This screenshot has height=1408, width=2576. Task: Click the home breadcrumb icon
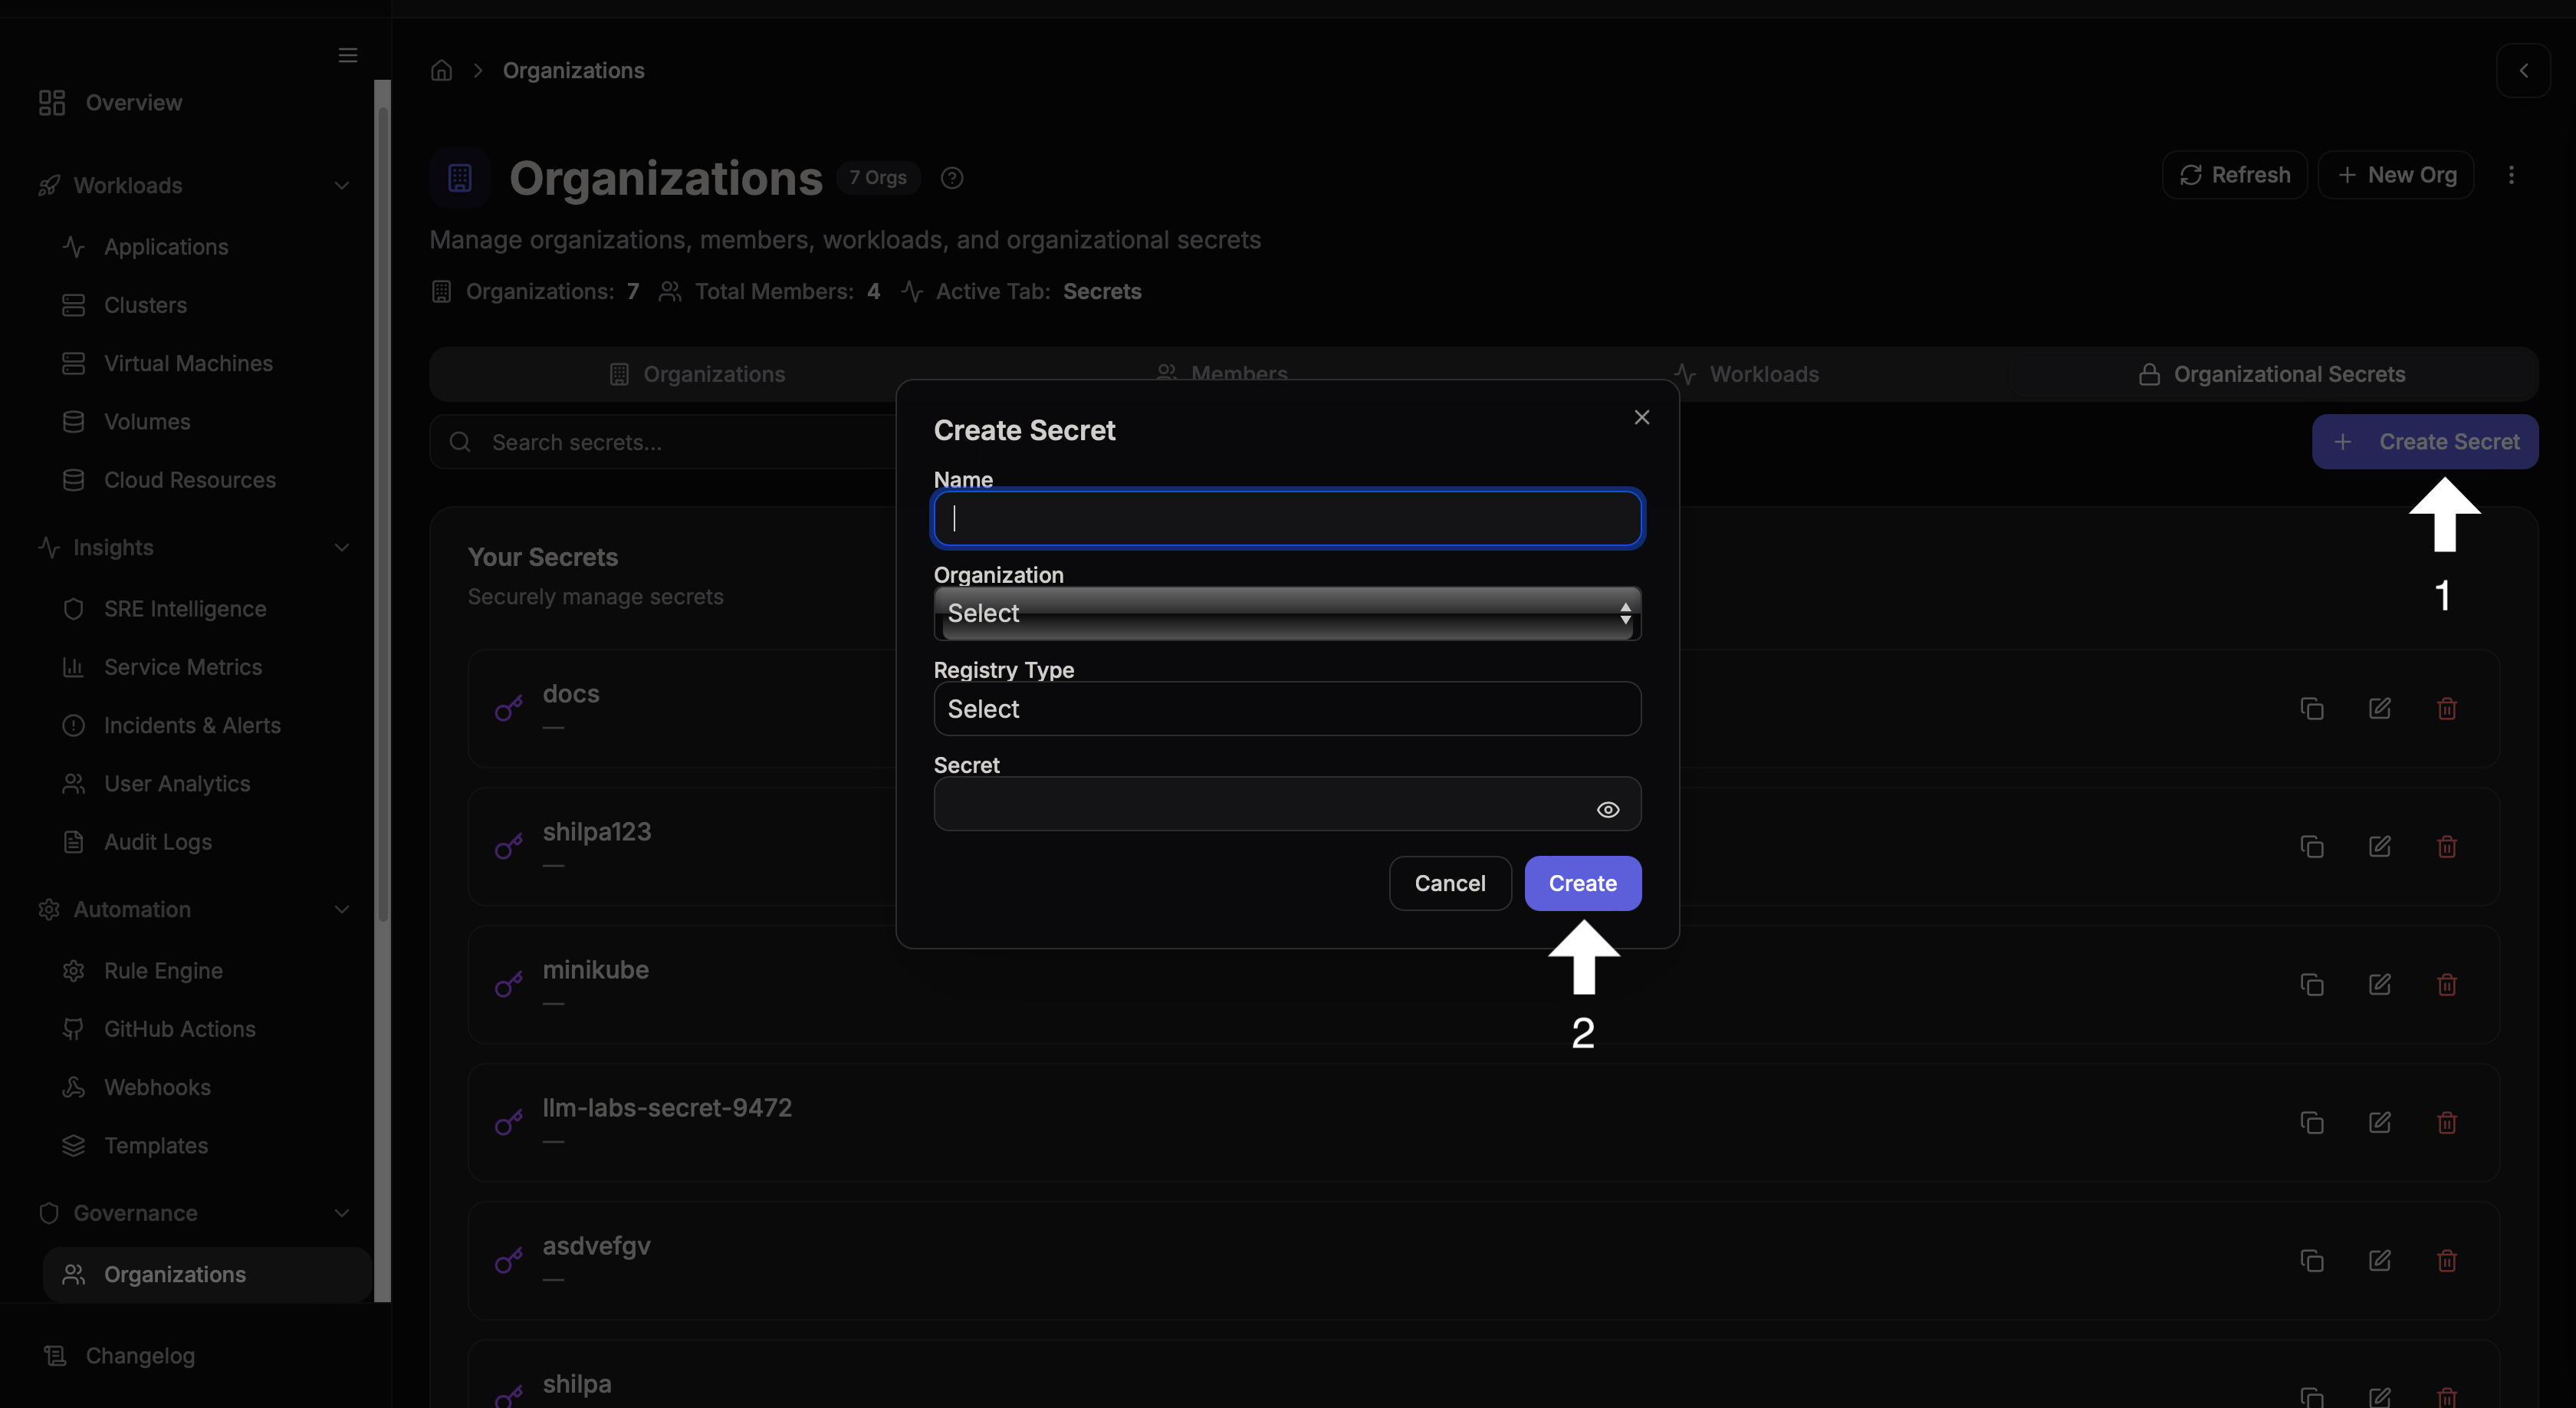[440, 70]
